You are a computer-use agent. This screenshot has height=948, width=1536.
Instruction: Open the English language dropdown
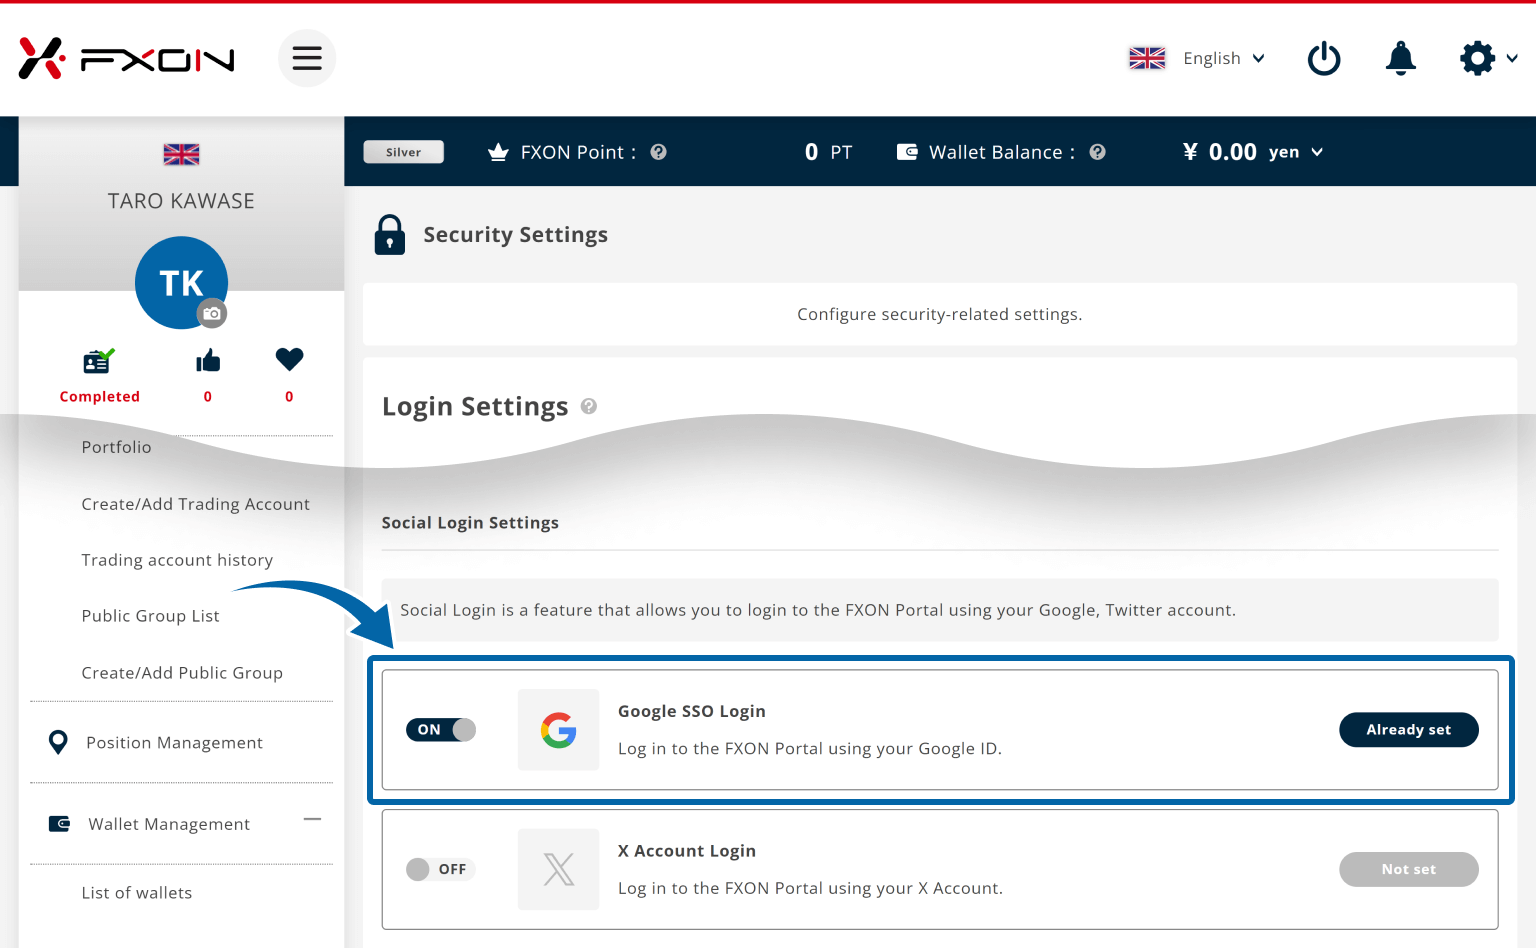click(1224, 58)
